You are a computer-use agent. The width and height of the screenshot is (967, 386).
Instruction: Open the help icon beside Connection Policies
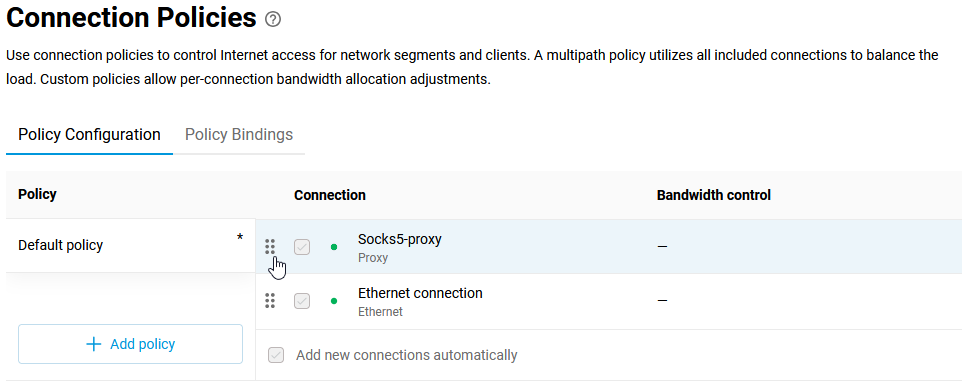pos(273,20)
